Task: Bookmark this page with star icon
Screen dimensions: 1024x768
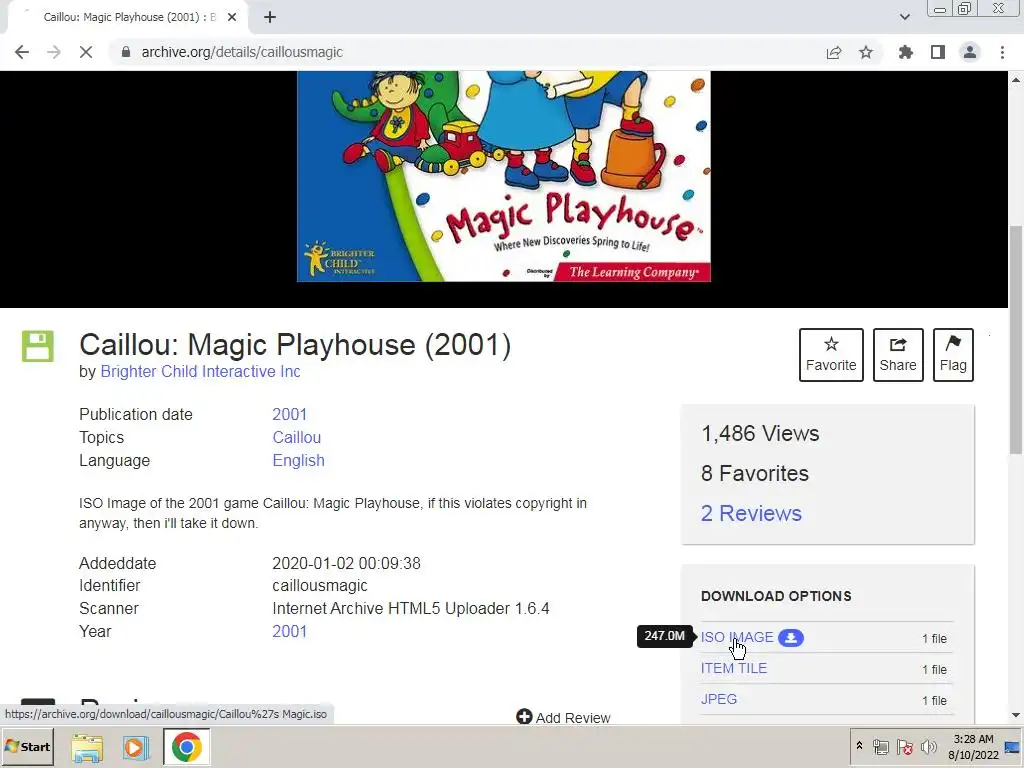Action: (866, 52)
